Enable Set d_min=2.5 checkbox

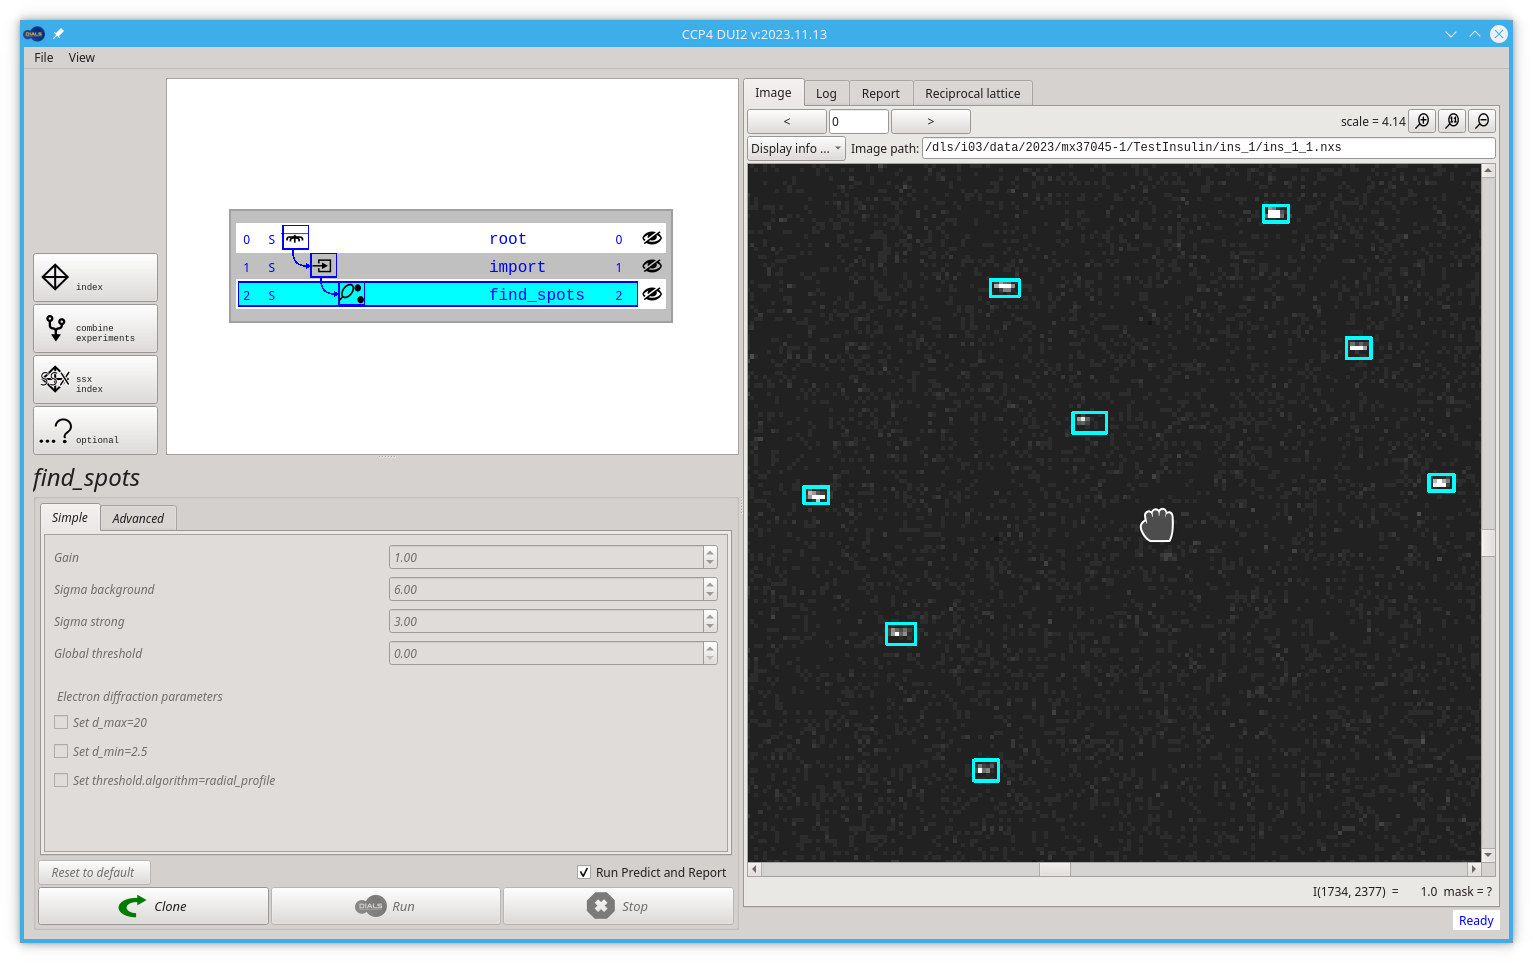[62, 751]
